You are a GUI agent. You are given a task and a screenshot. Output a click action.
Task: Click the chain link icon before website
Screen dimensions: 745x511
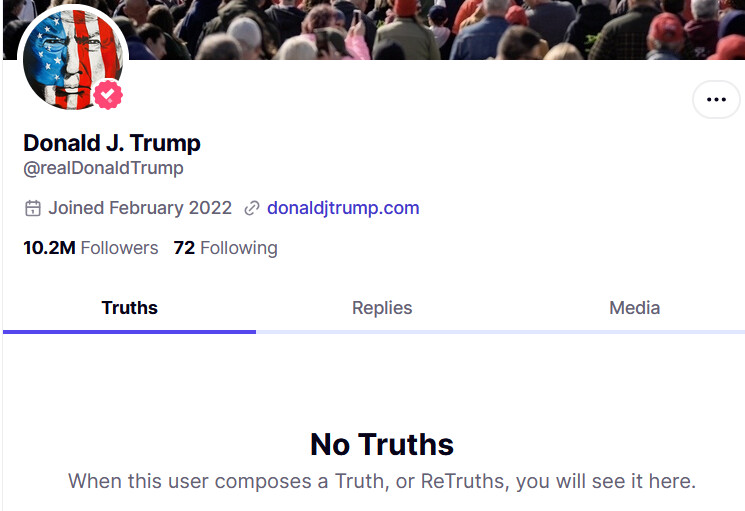click(251, 208)
